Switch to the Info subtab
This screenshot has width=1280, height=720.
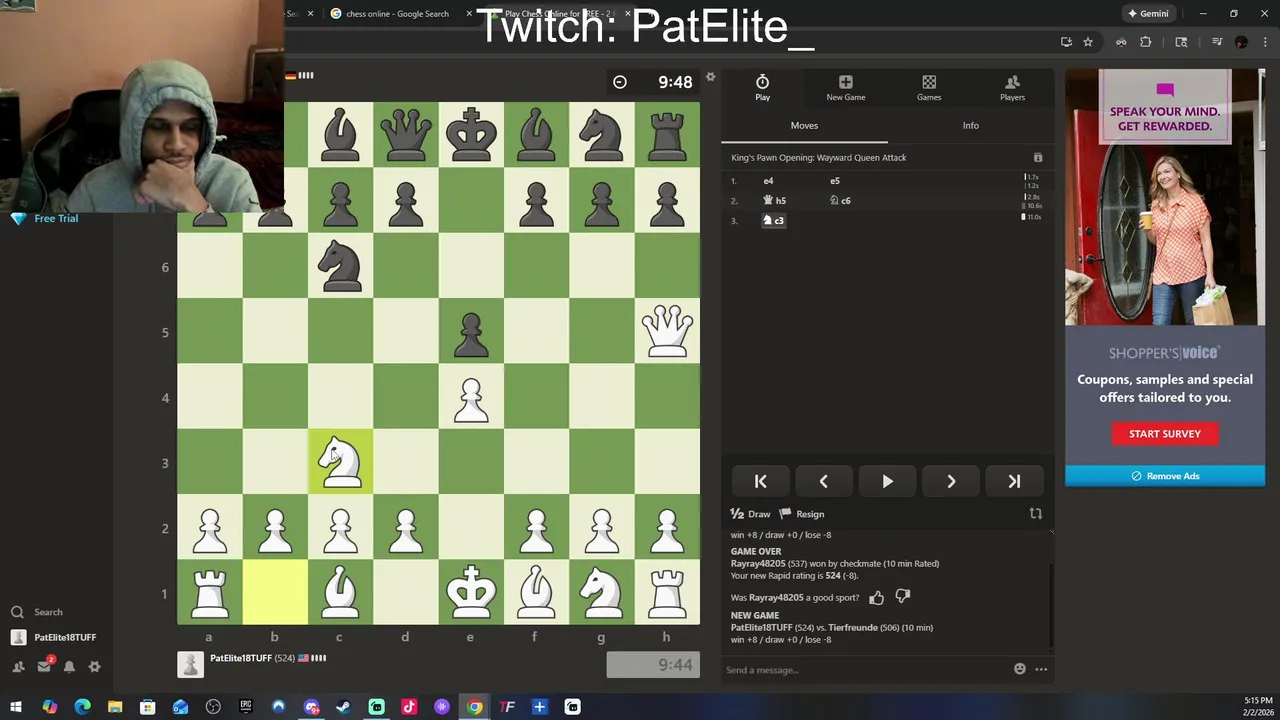970,125
